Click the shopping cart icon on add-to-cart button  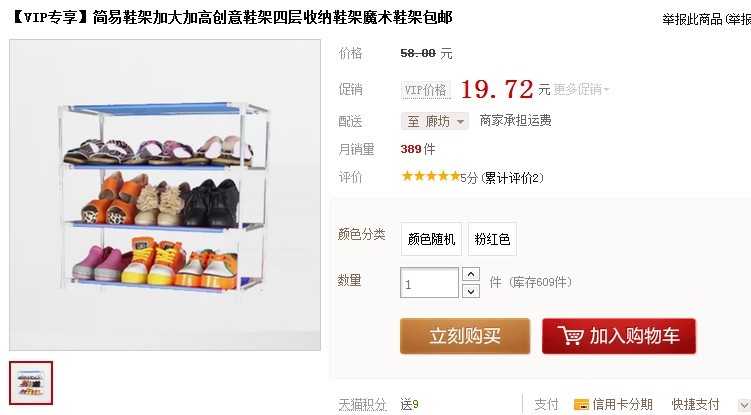tap(570, 335)
